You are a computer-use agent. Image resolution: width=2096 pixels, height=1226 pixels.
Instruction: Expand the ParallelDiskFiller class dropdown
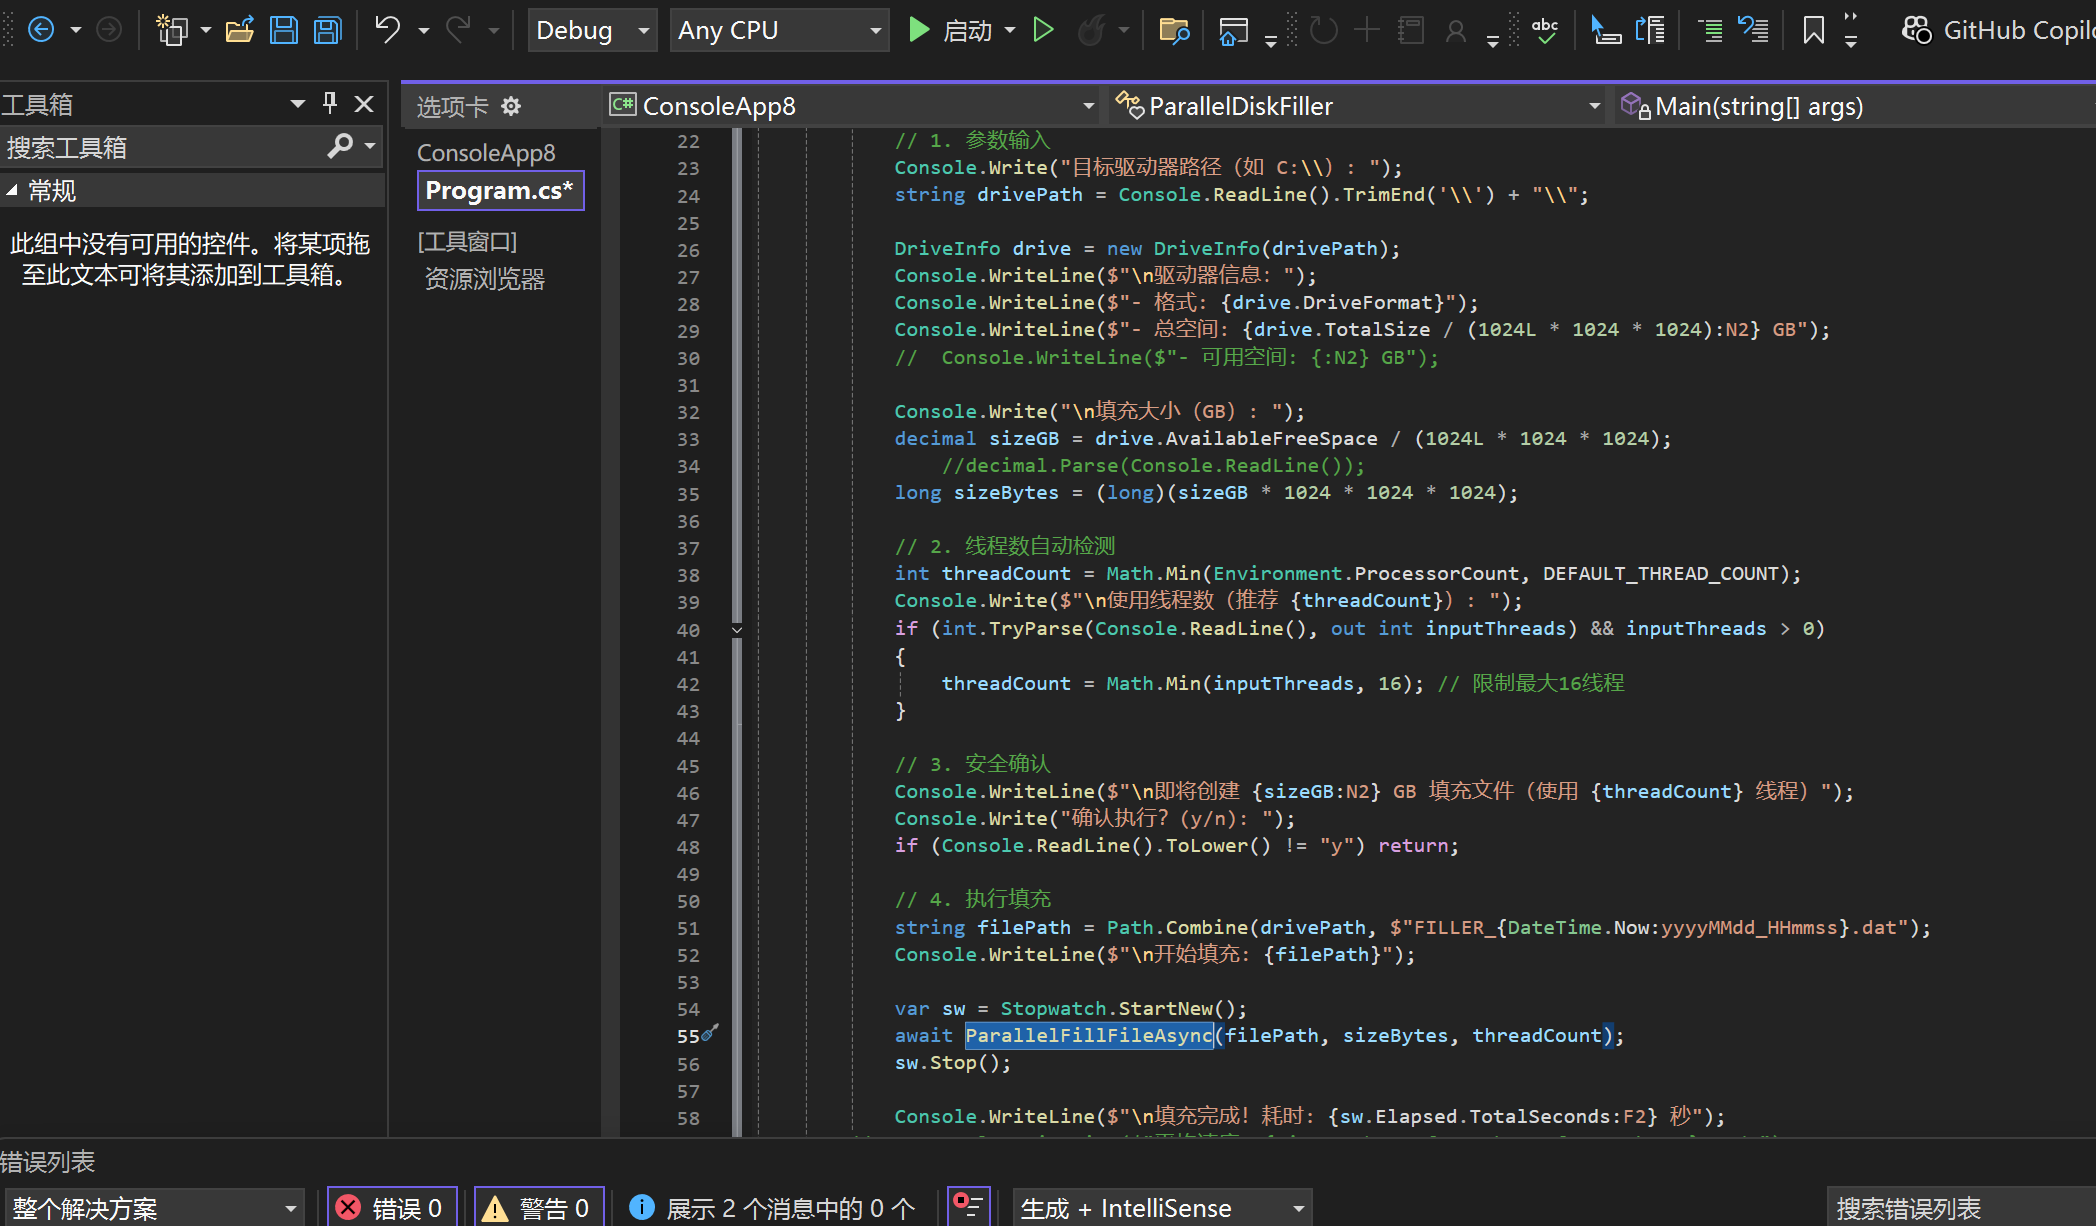point(1594,106)
